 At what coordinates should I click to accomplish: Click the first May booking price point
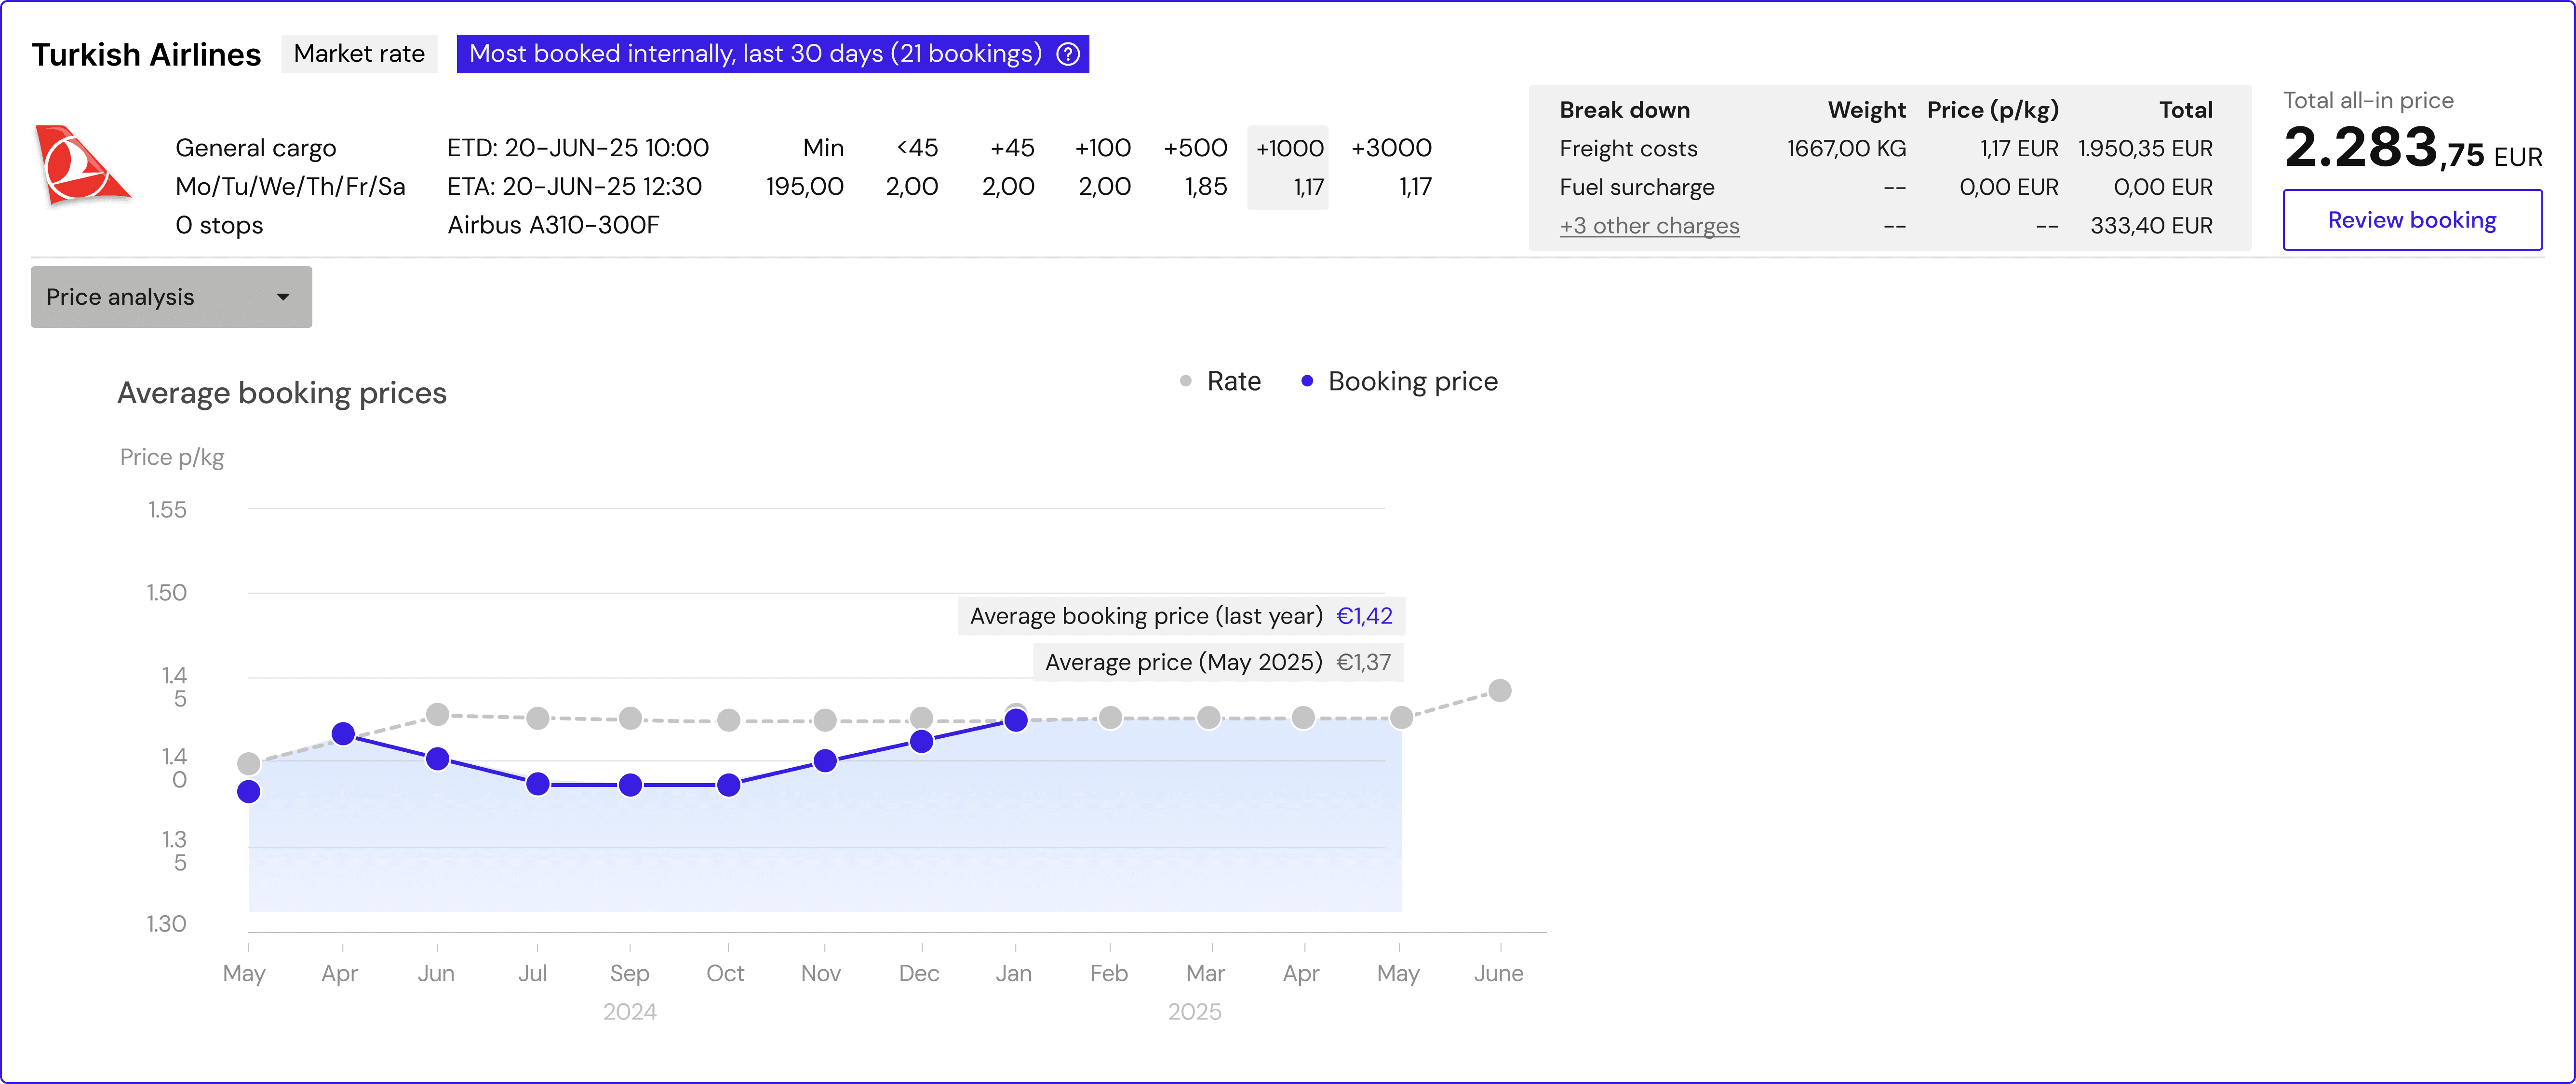(249, 792)
